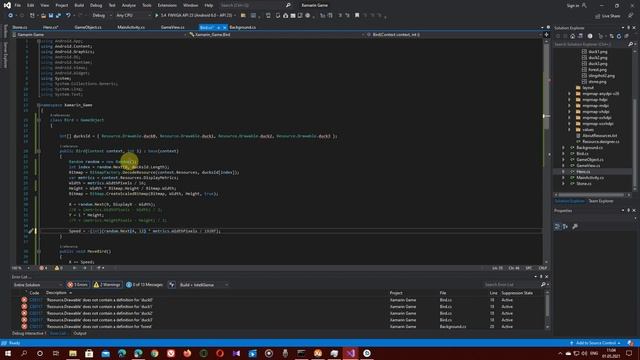Image resolution: width=640 pixels, height=360 pixels.
Task: Select Resource.designer.cs in the Solution Explorer
Action: pos(601,142)
